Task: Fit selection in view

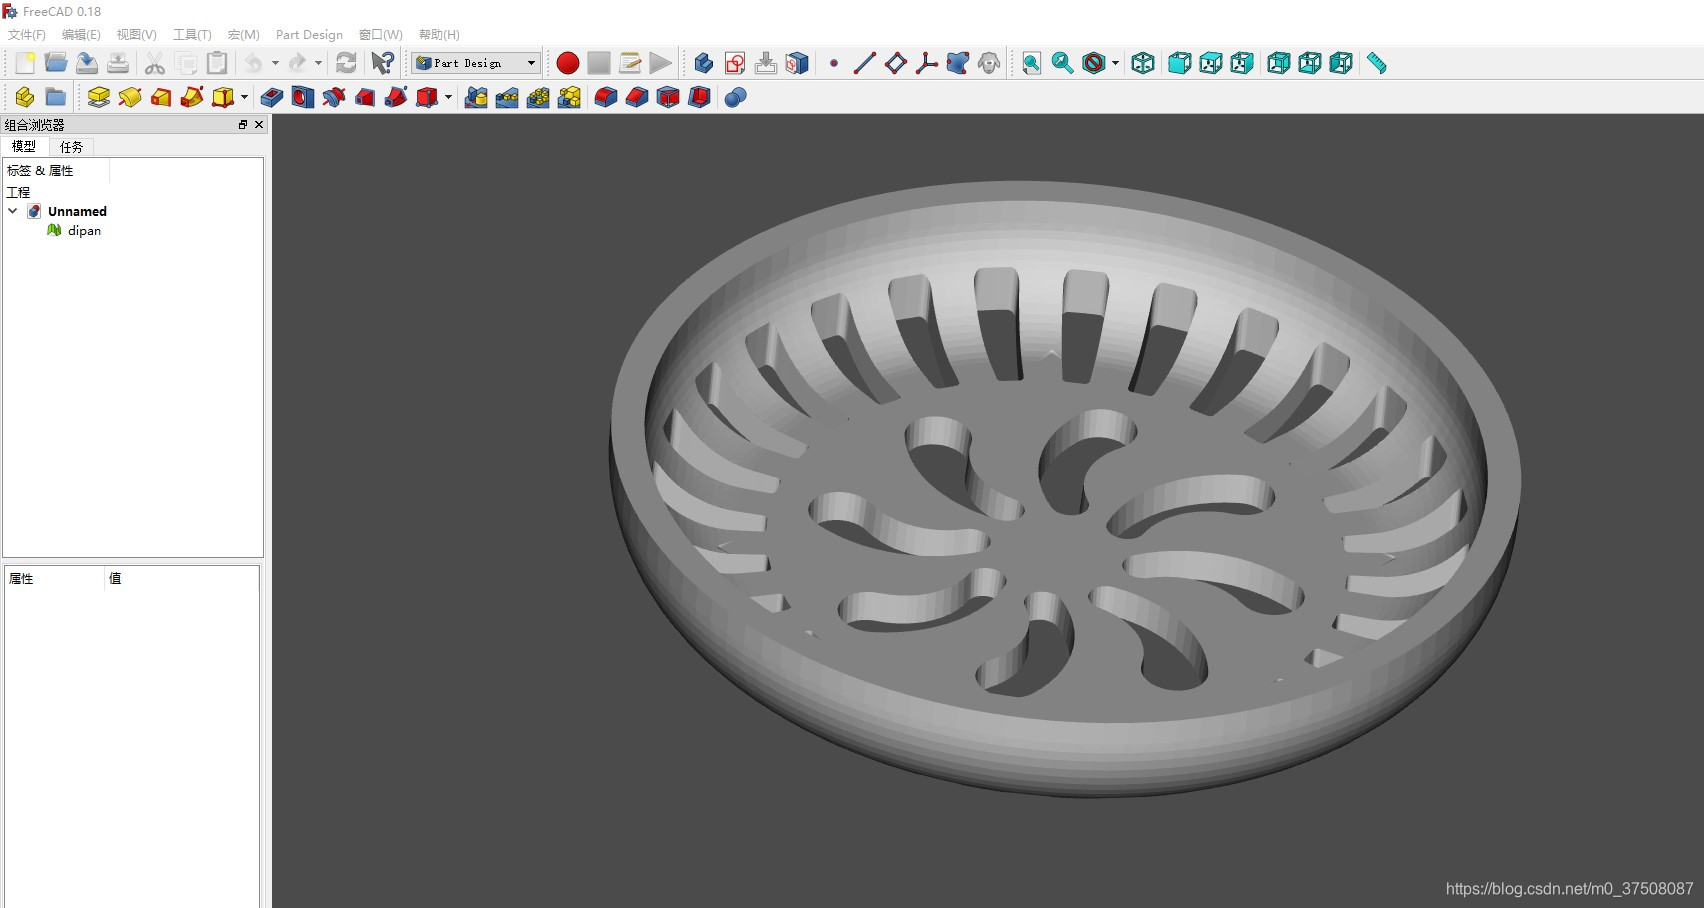Action: (x=1063, y=63)
